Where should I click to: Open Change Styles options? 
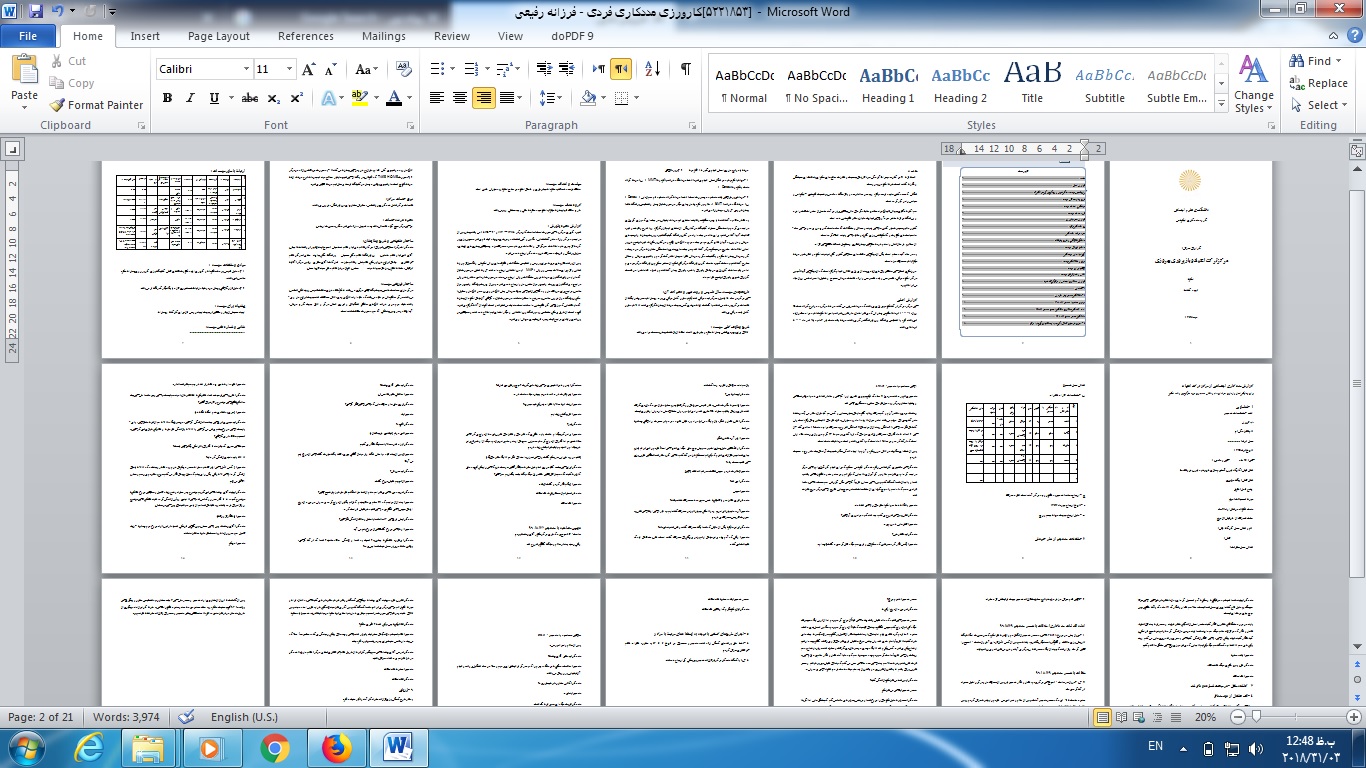click(1253, 83)
